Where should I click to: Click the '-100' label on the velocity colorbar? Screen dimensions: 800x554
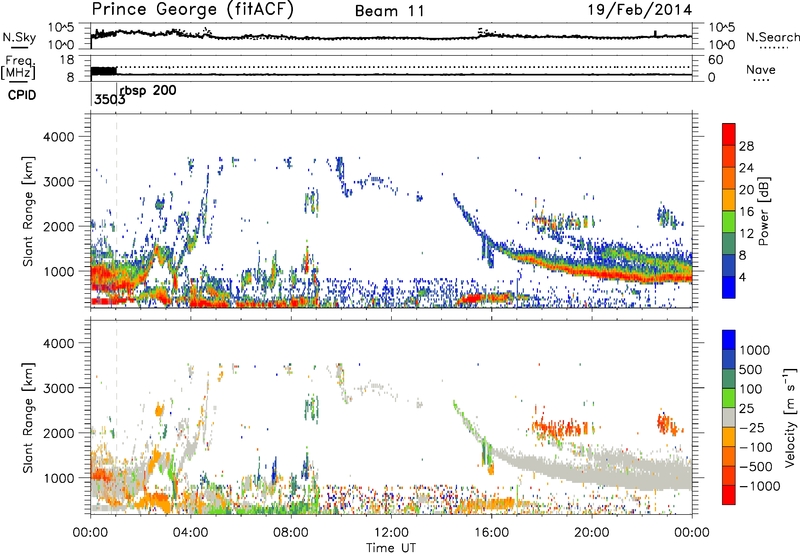754,447
